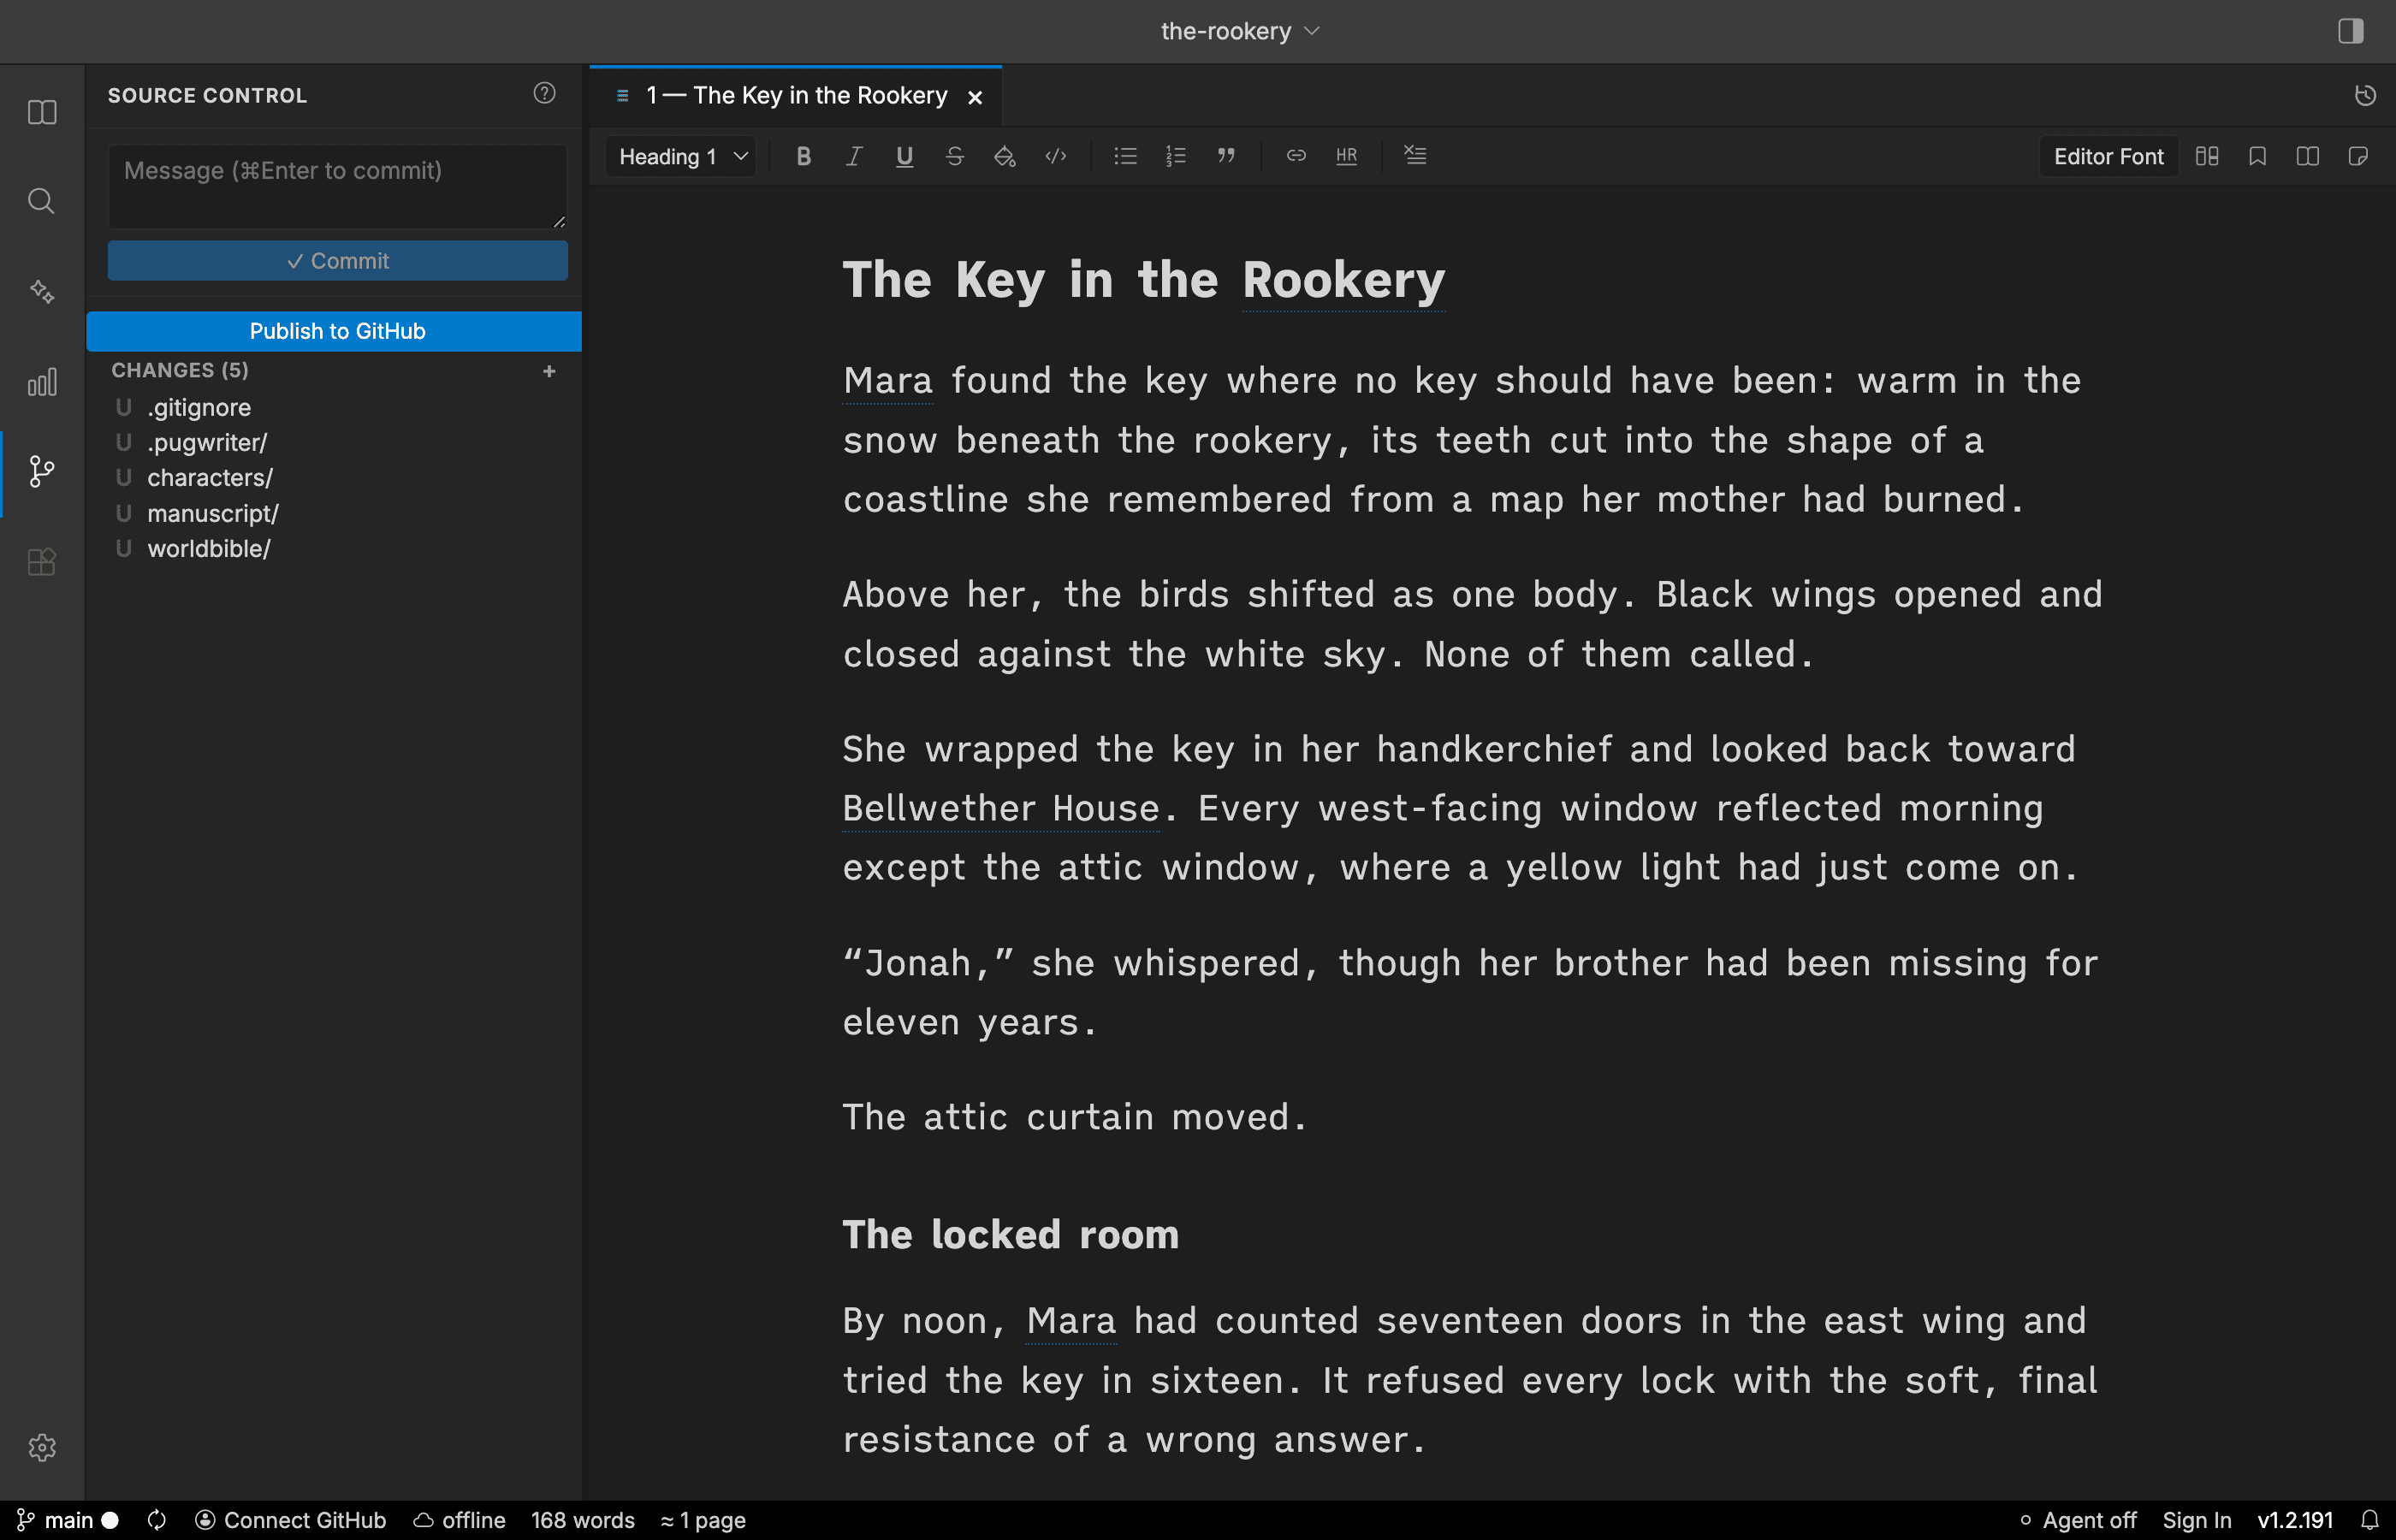The image size is (2396, 1540).
Task: Click the Bellwether House linked term
Action: click(1001, 808)
